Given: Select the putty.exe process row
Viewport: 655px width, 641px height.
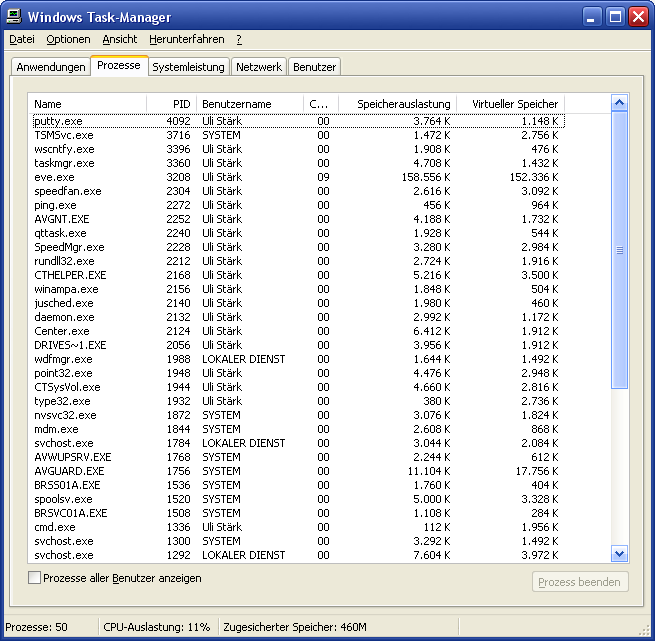Looking at the screenshot, I should 298,121.
